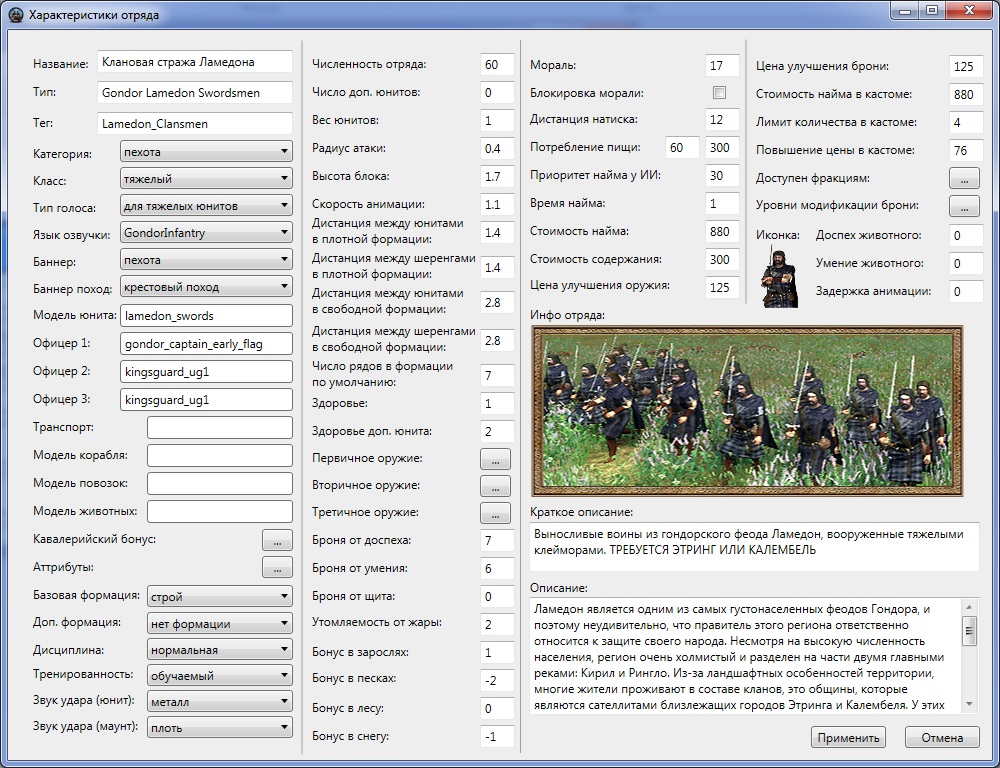Open the Категория dropdown
Viewport: 1000px width, 768px height.
(206, 152)
